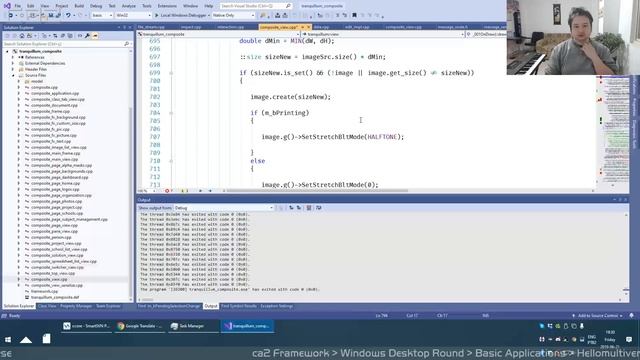Click the white up-arrow icon on the taskbar
This screenshot has height=360, width=640.
pyautogui.click(x=26, y=339)
